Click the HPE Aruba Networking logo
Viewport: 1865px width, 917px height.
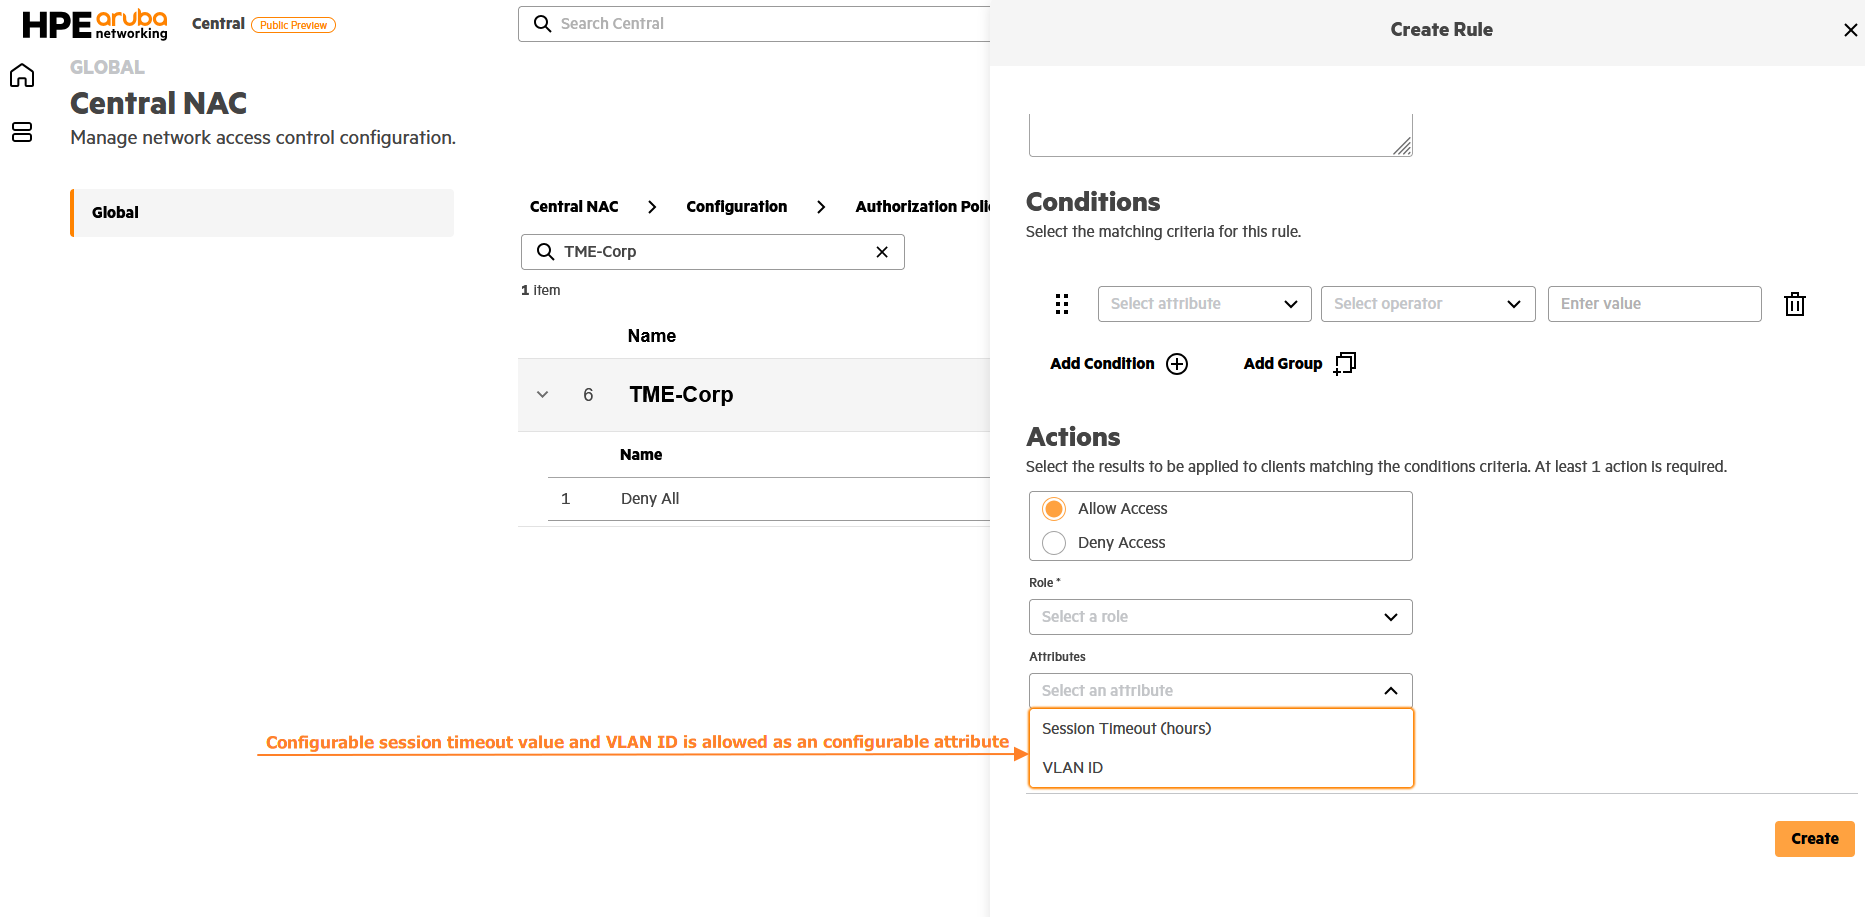[x=95, y=24]
